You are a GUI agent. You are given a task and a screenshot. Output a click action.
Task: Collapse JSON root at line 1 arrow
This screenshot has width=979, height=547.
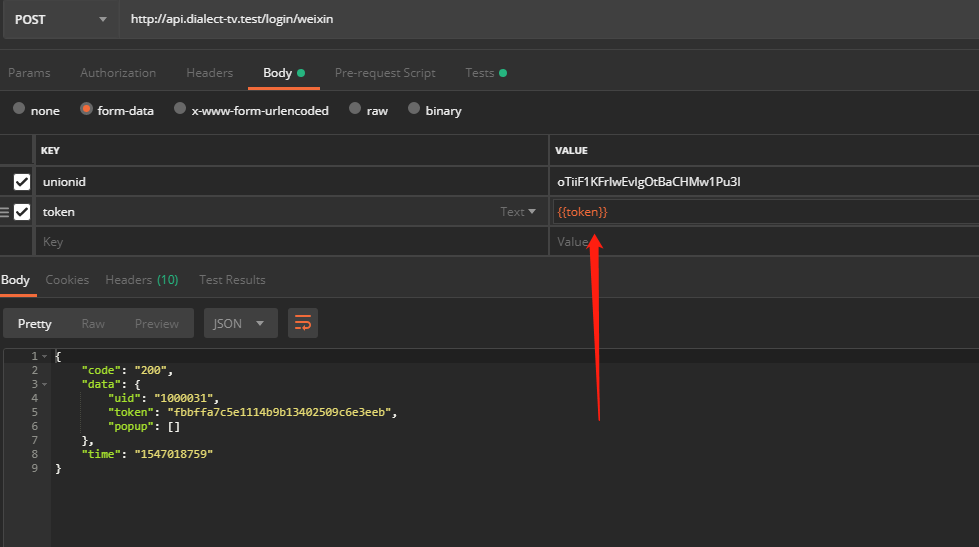pos(44,356)
